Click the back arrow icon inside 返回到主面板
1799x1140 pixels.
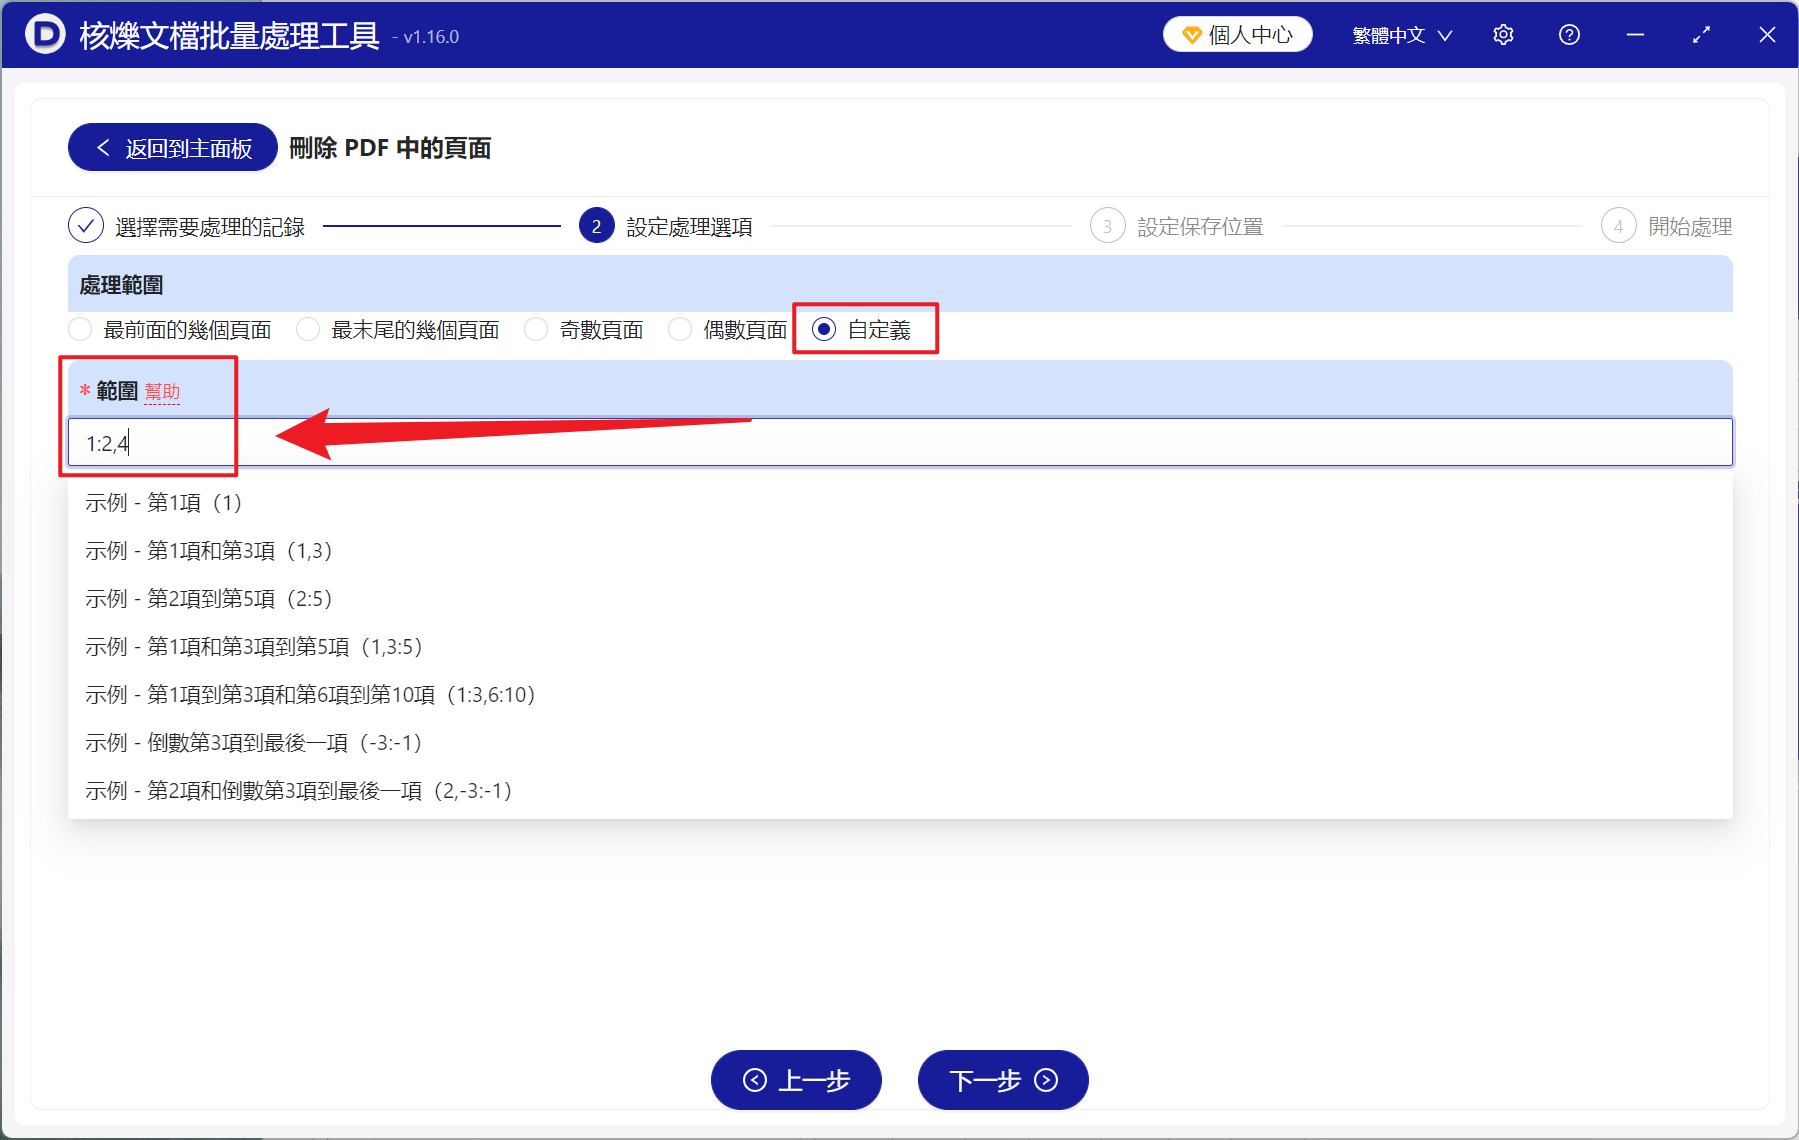click(x=103, y=147)
